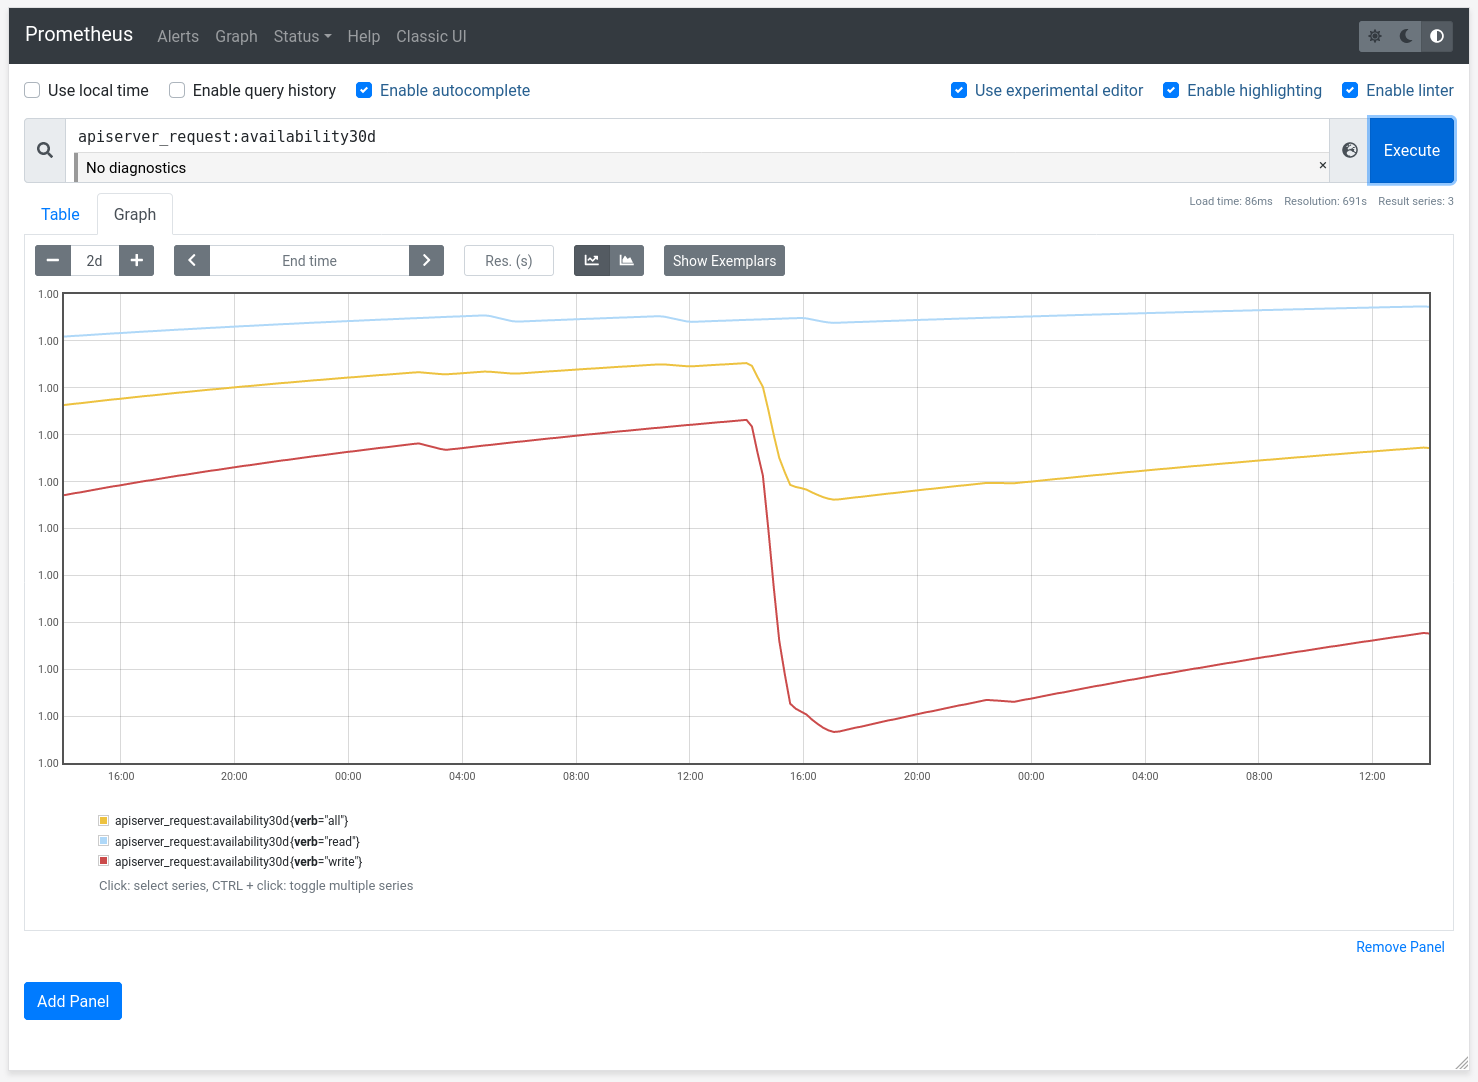The height and width of the screenshot is (1082, 1478).
Task: Add a new panel
Action: [x=73, y=1001]
